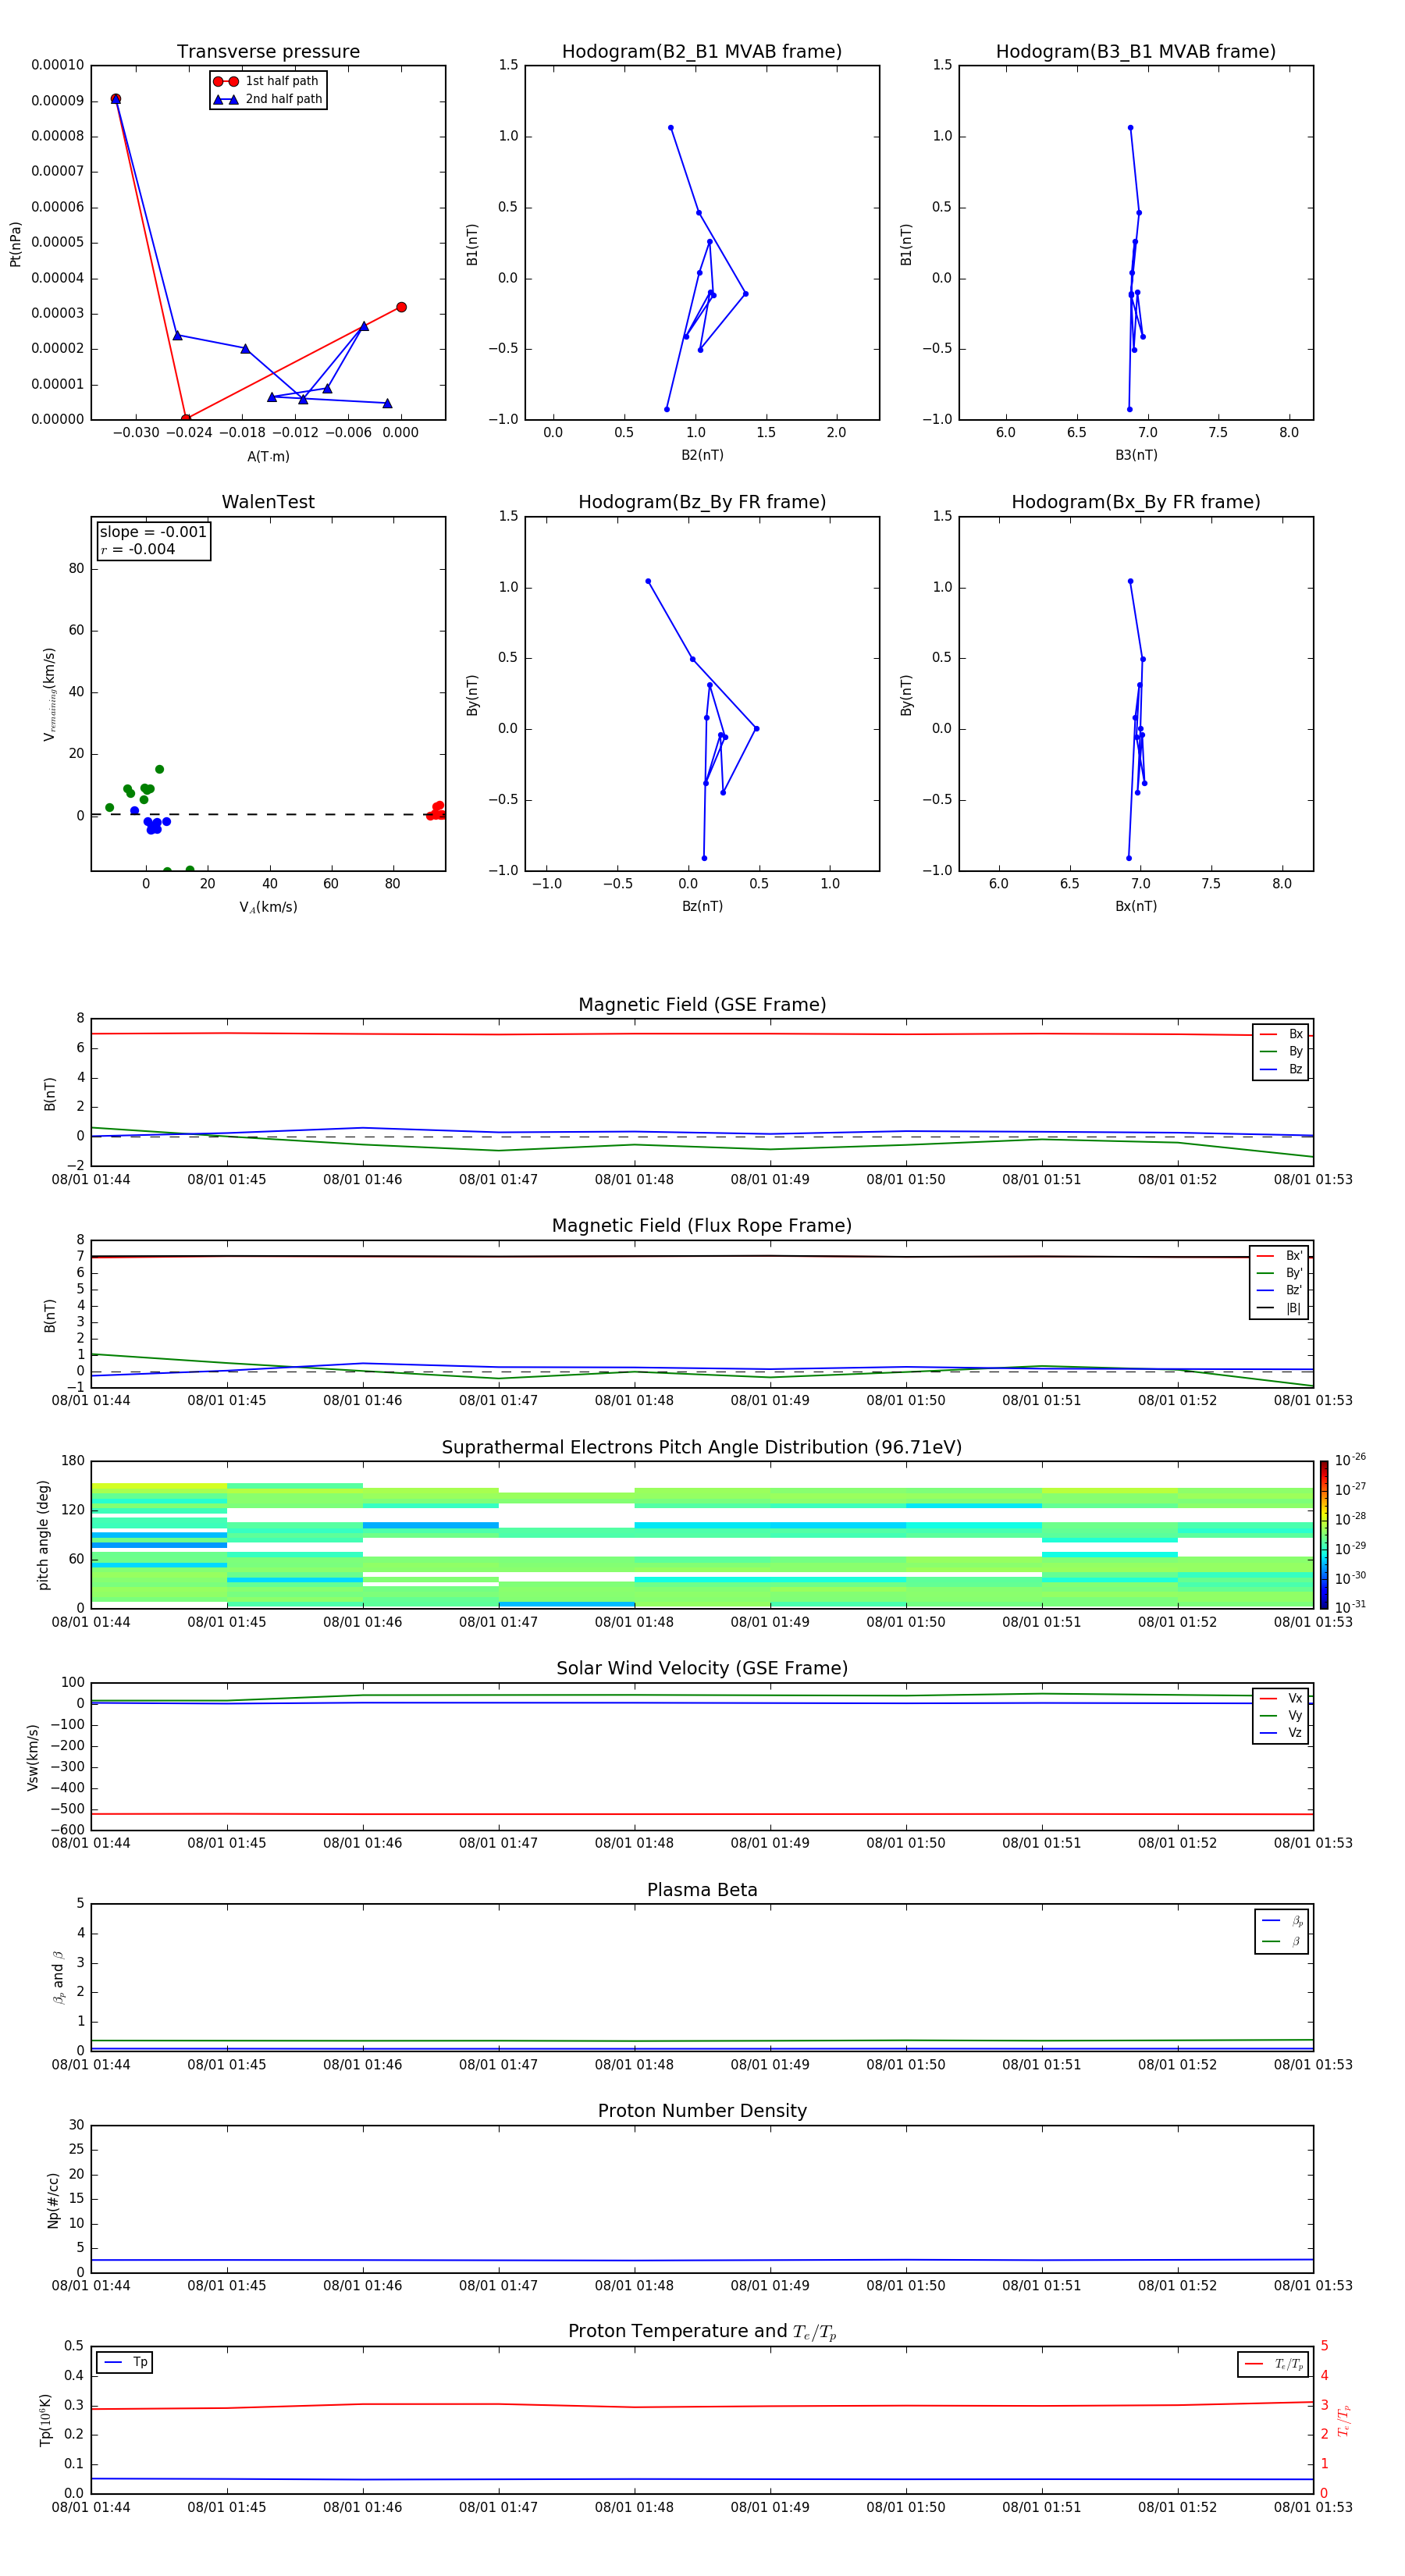Click the "Transverse pressure" plot title
This screenshot has width=1405, height=2576.
pyautogui.click(x=268, y=52)
